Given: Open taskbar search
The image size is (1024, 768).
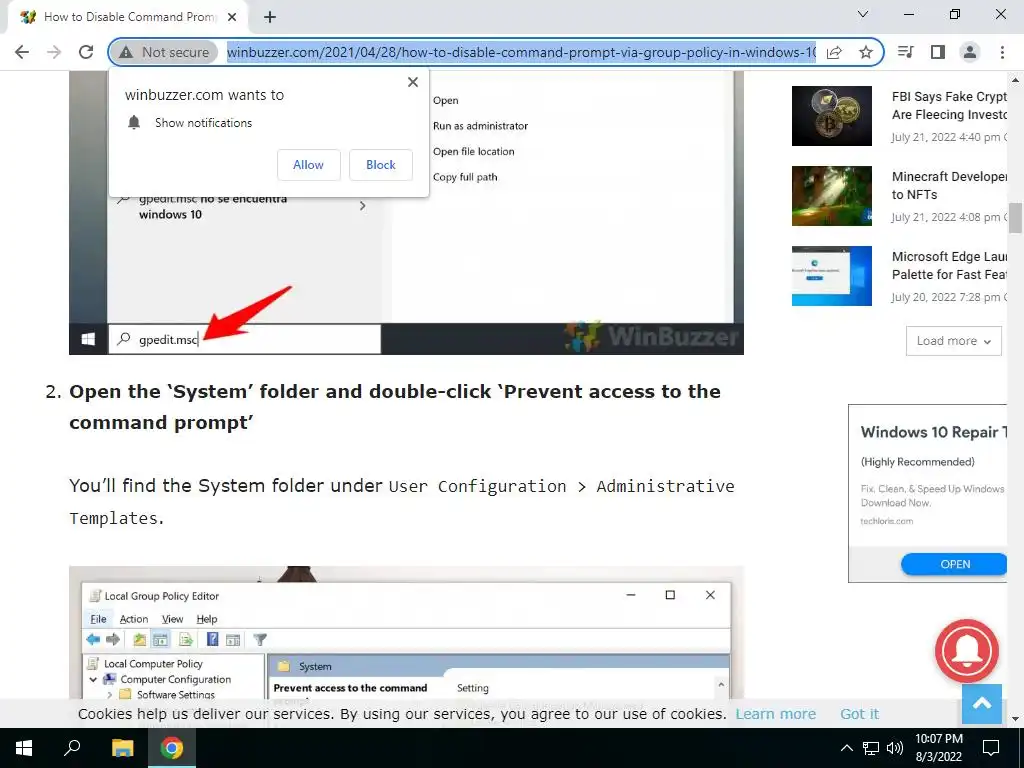Looking at the screenshot, I should (x=72, y=748).
